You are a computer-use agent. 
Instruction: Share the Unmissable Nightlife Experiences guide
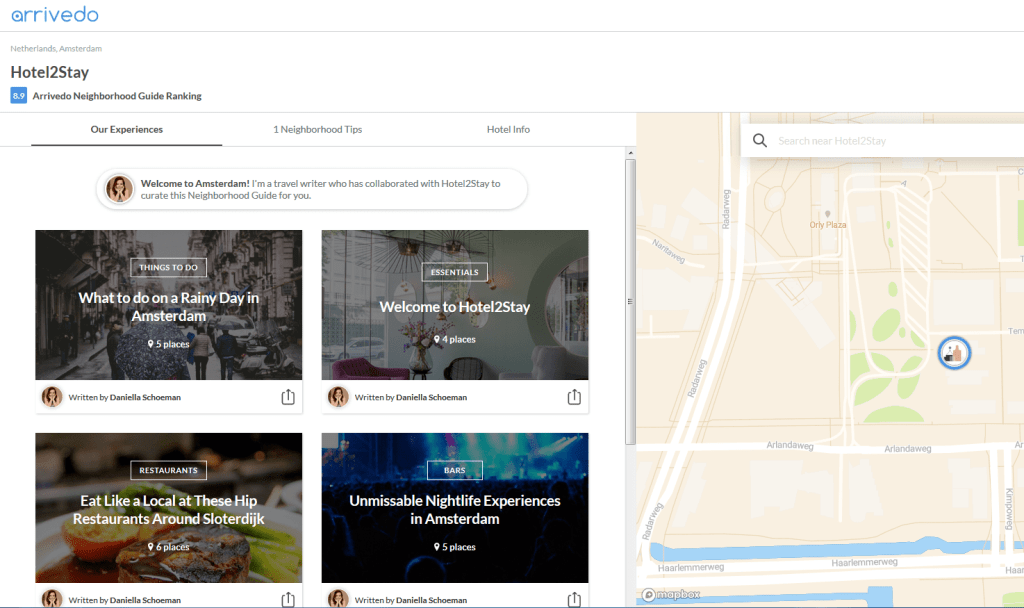(574, 600)
